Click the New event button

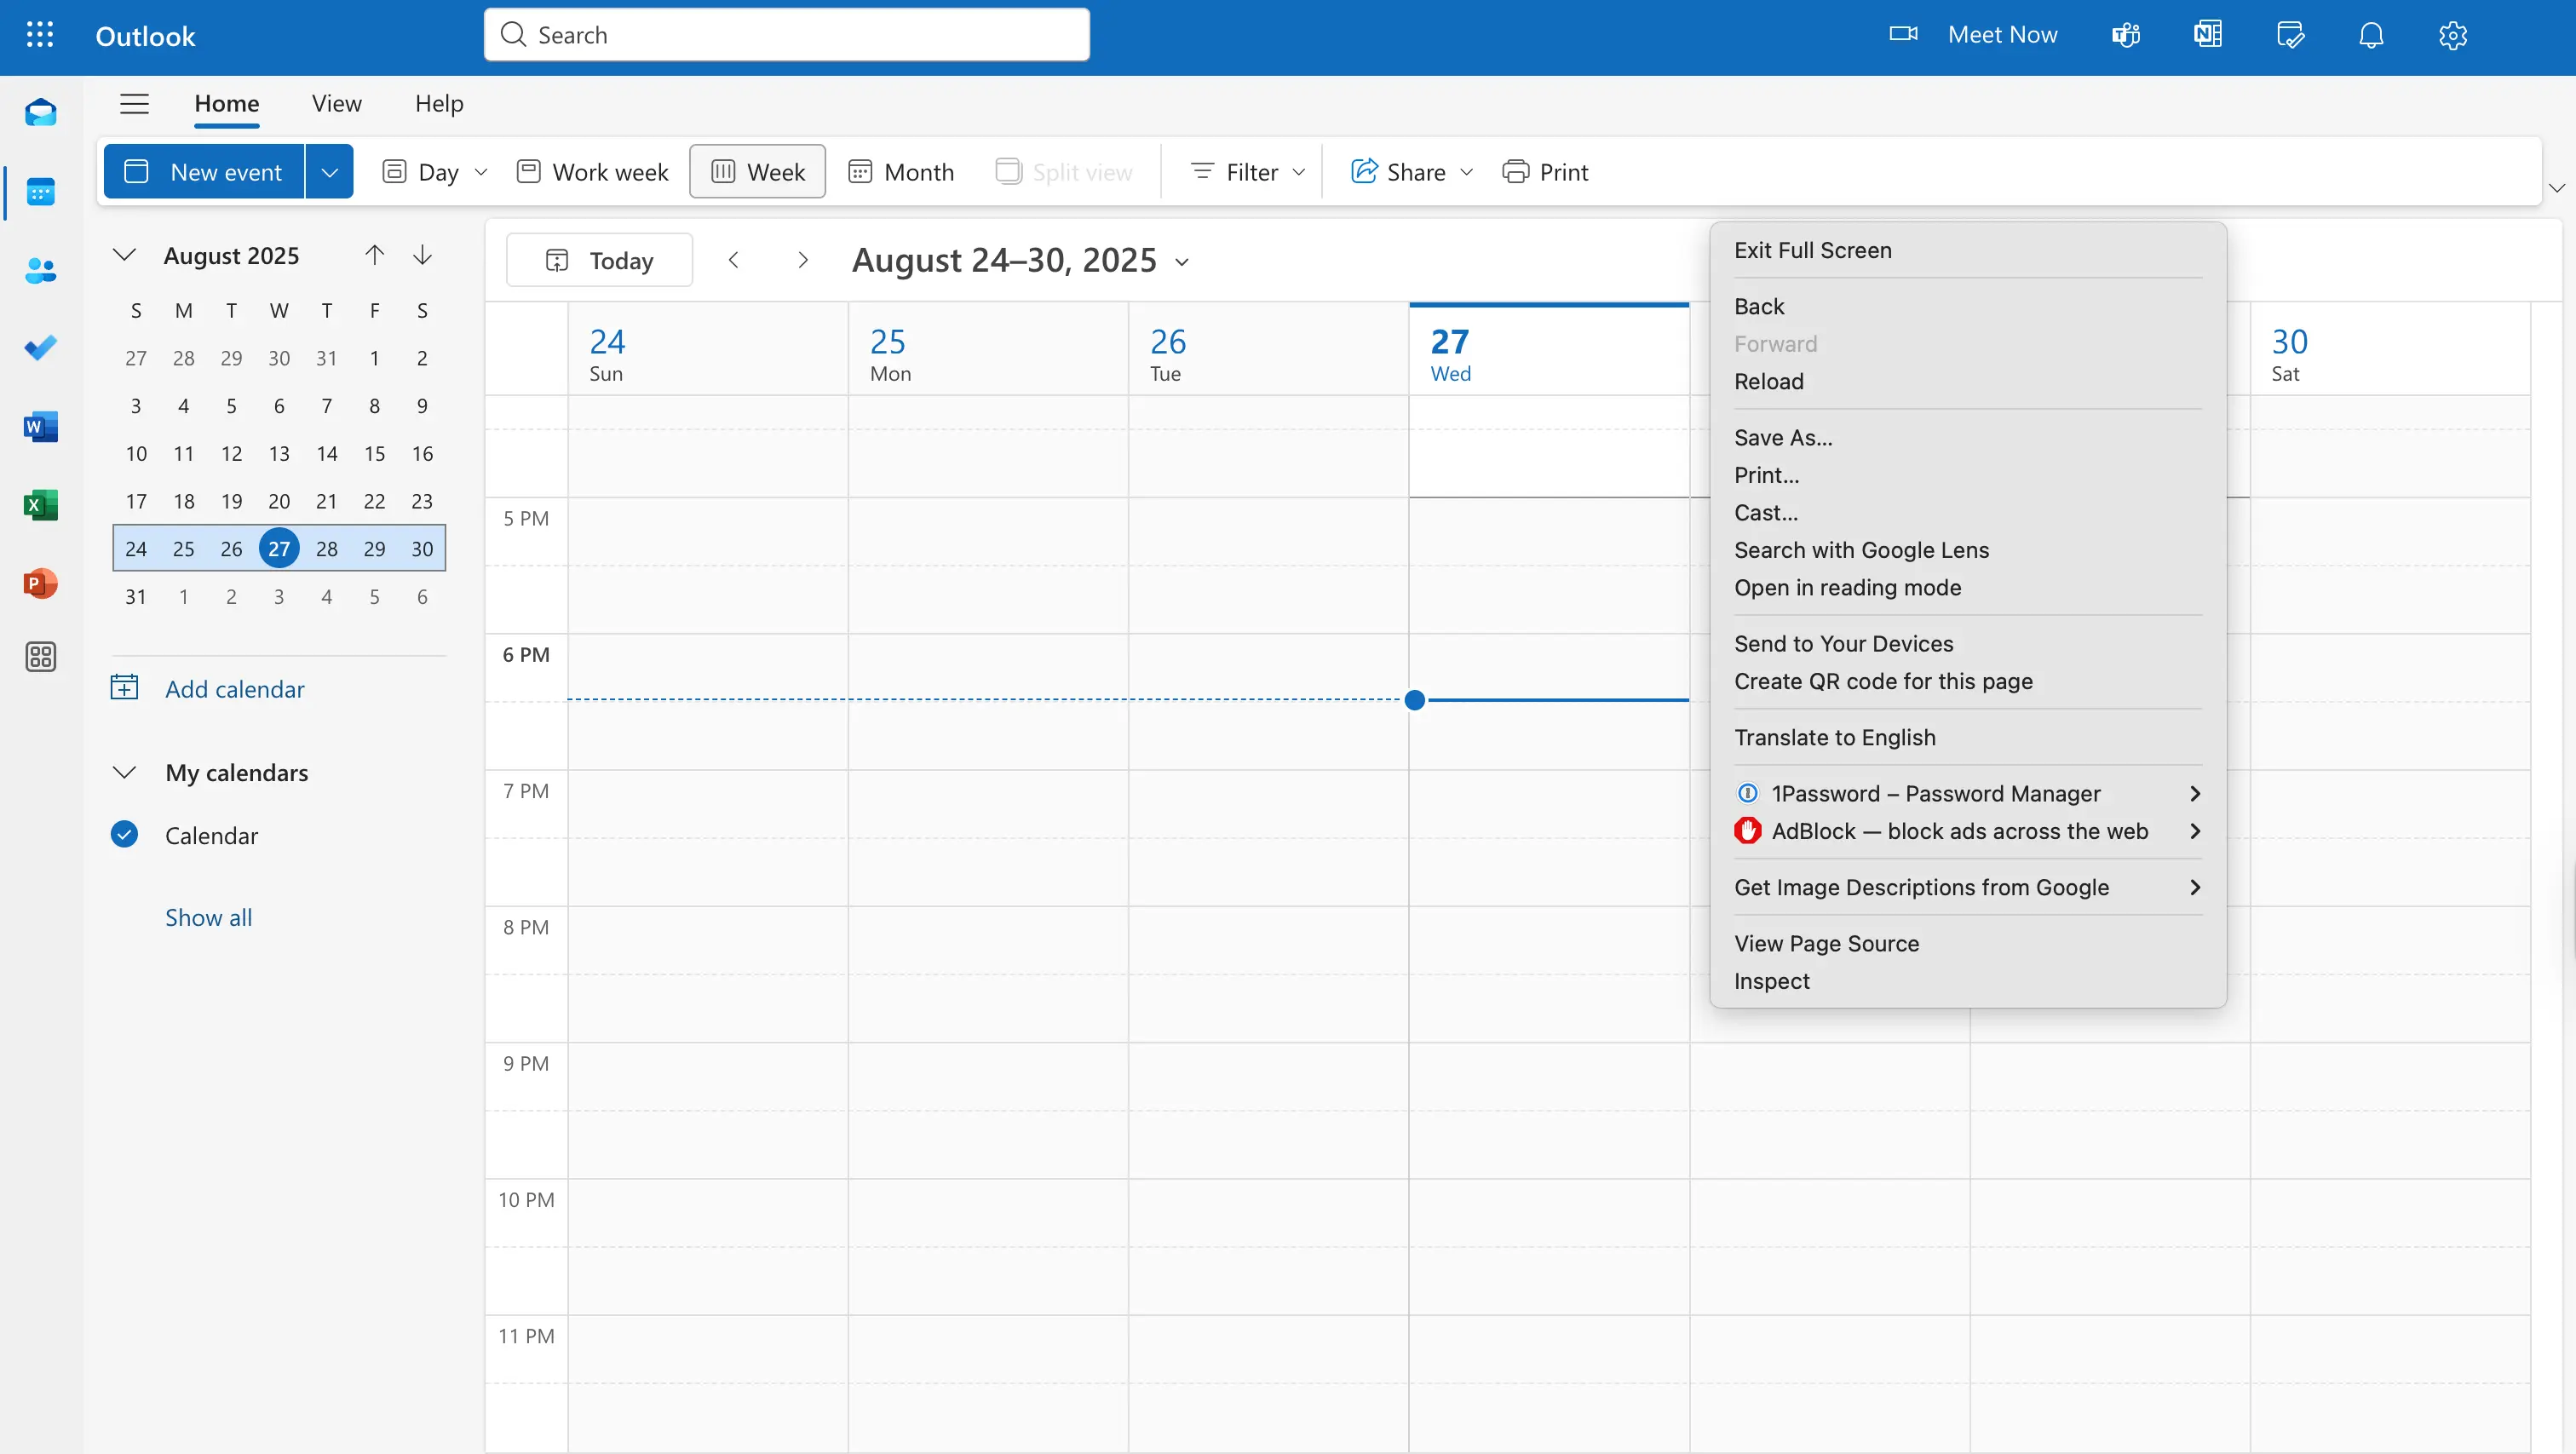[204, 172]
